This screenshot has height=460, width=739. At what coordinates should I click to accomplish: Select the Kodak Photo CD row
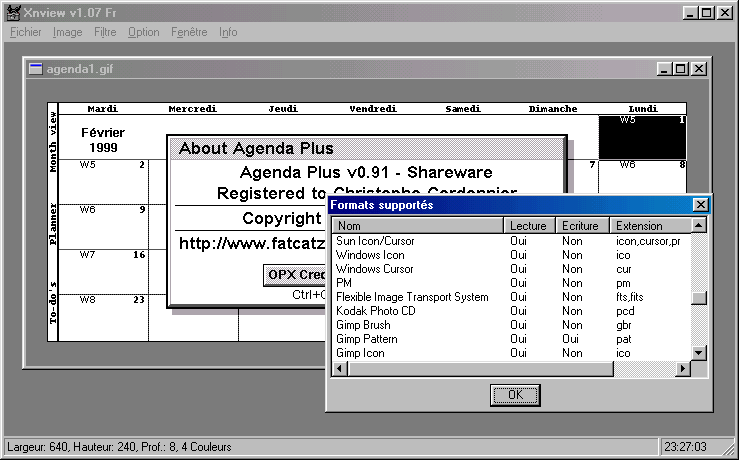click(511, 311)
